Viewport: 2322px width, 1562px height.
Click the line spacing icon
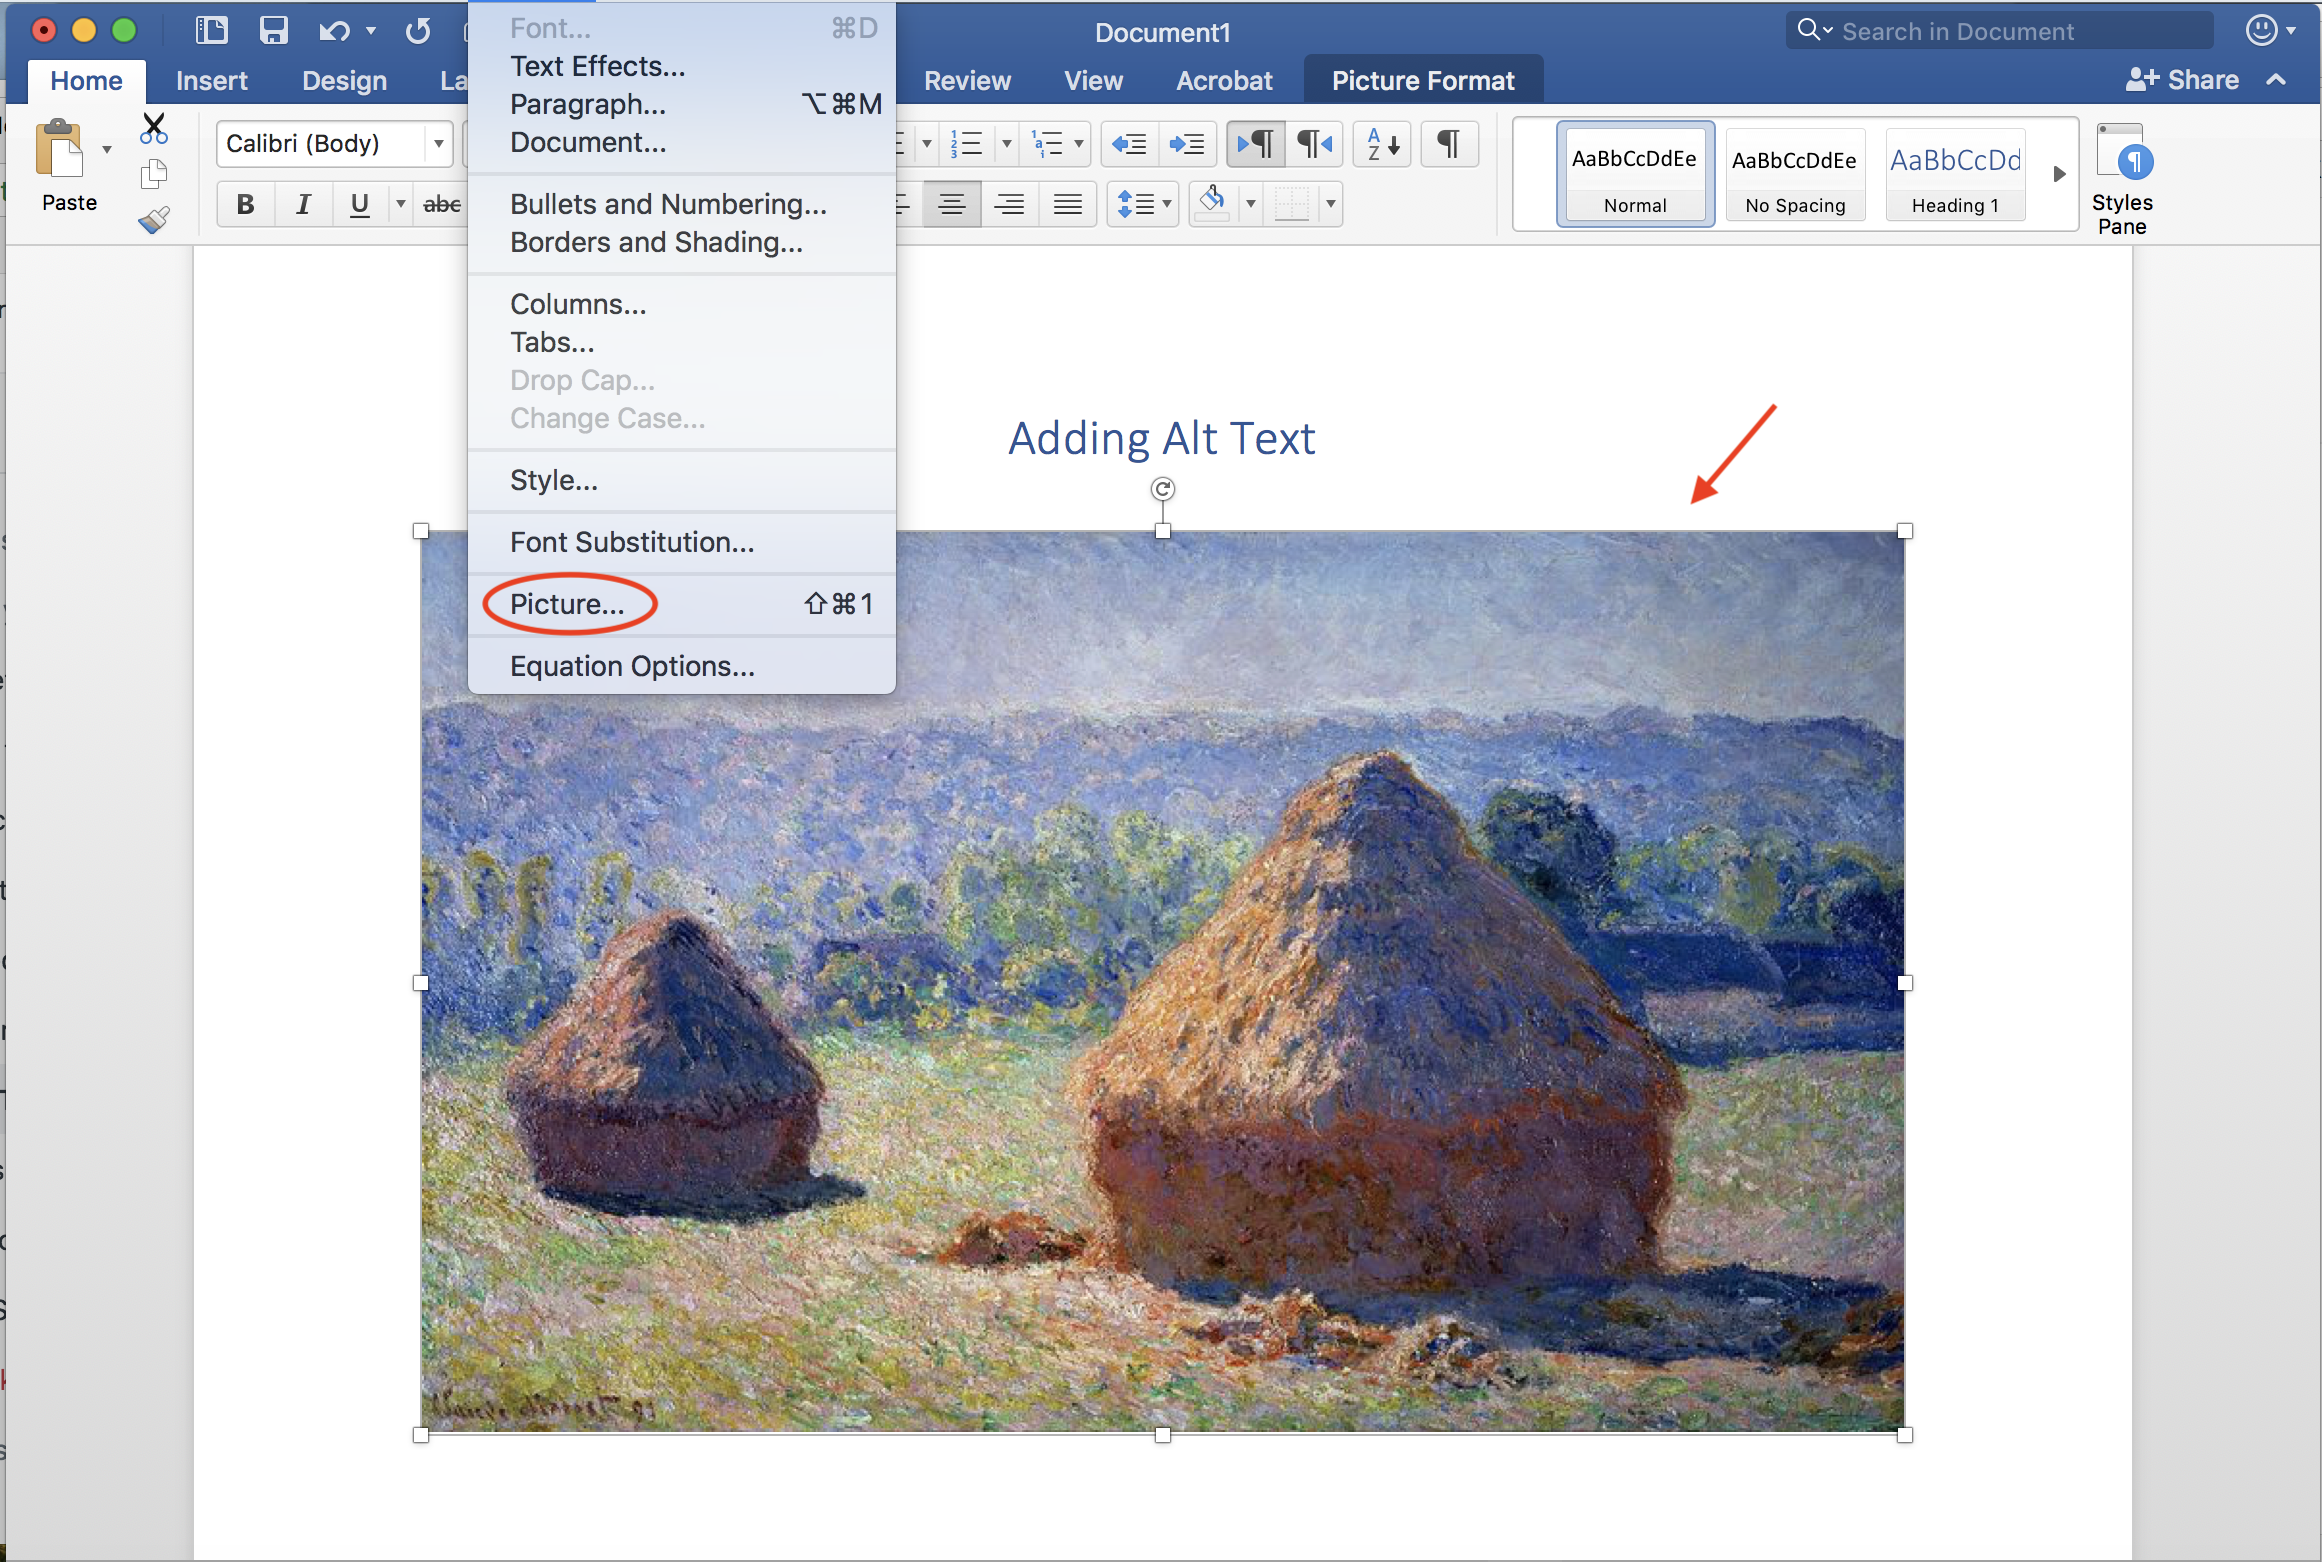pos(1135,204)
